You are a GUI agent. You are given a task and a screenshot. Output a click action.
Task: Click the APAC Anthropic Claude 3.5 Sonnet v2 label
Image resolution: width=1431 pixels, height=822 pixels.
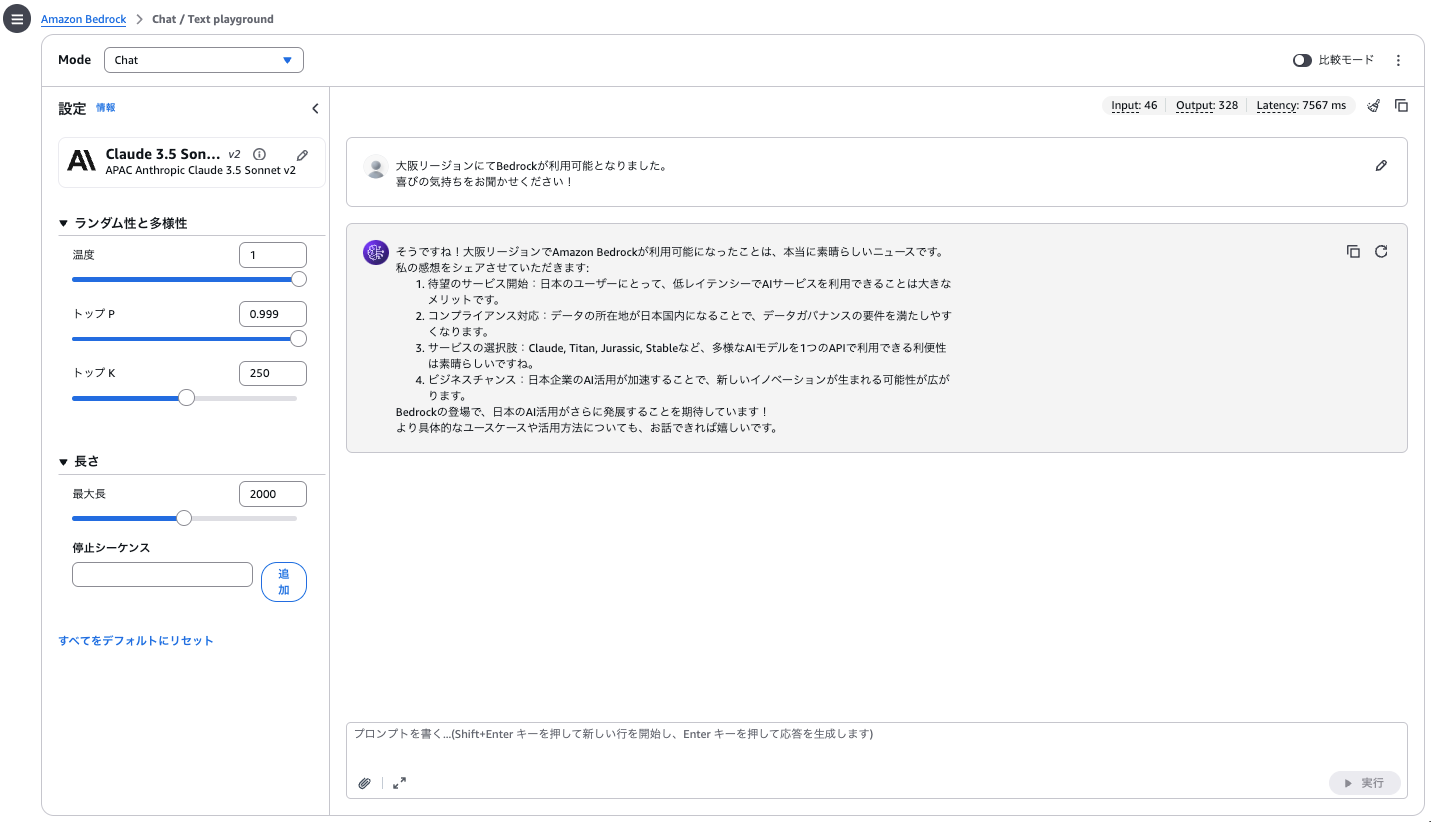click(201, 171)
